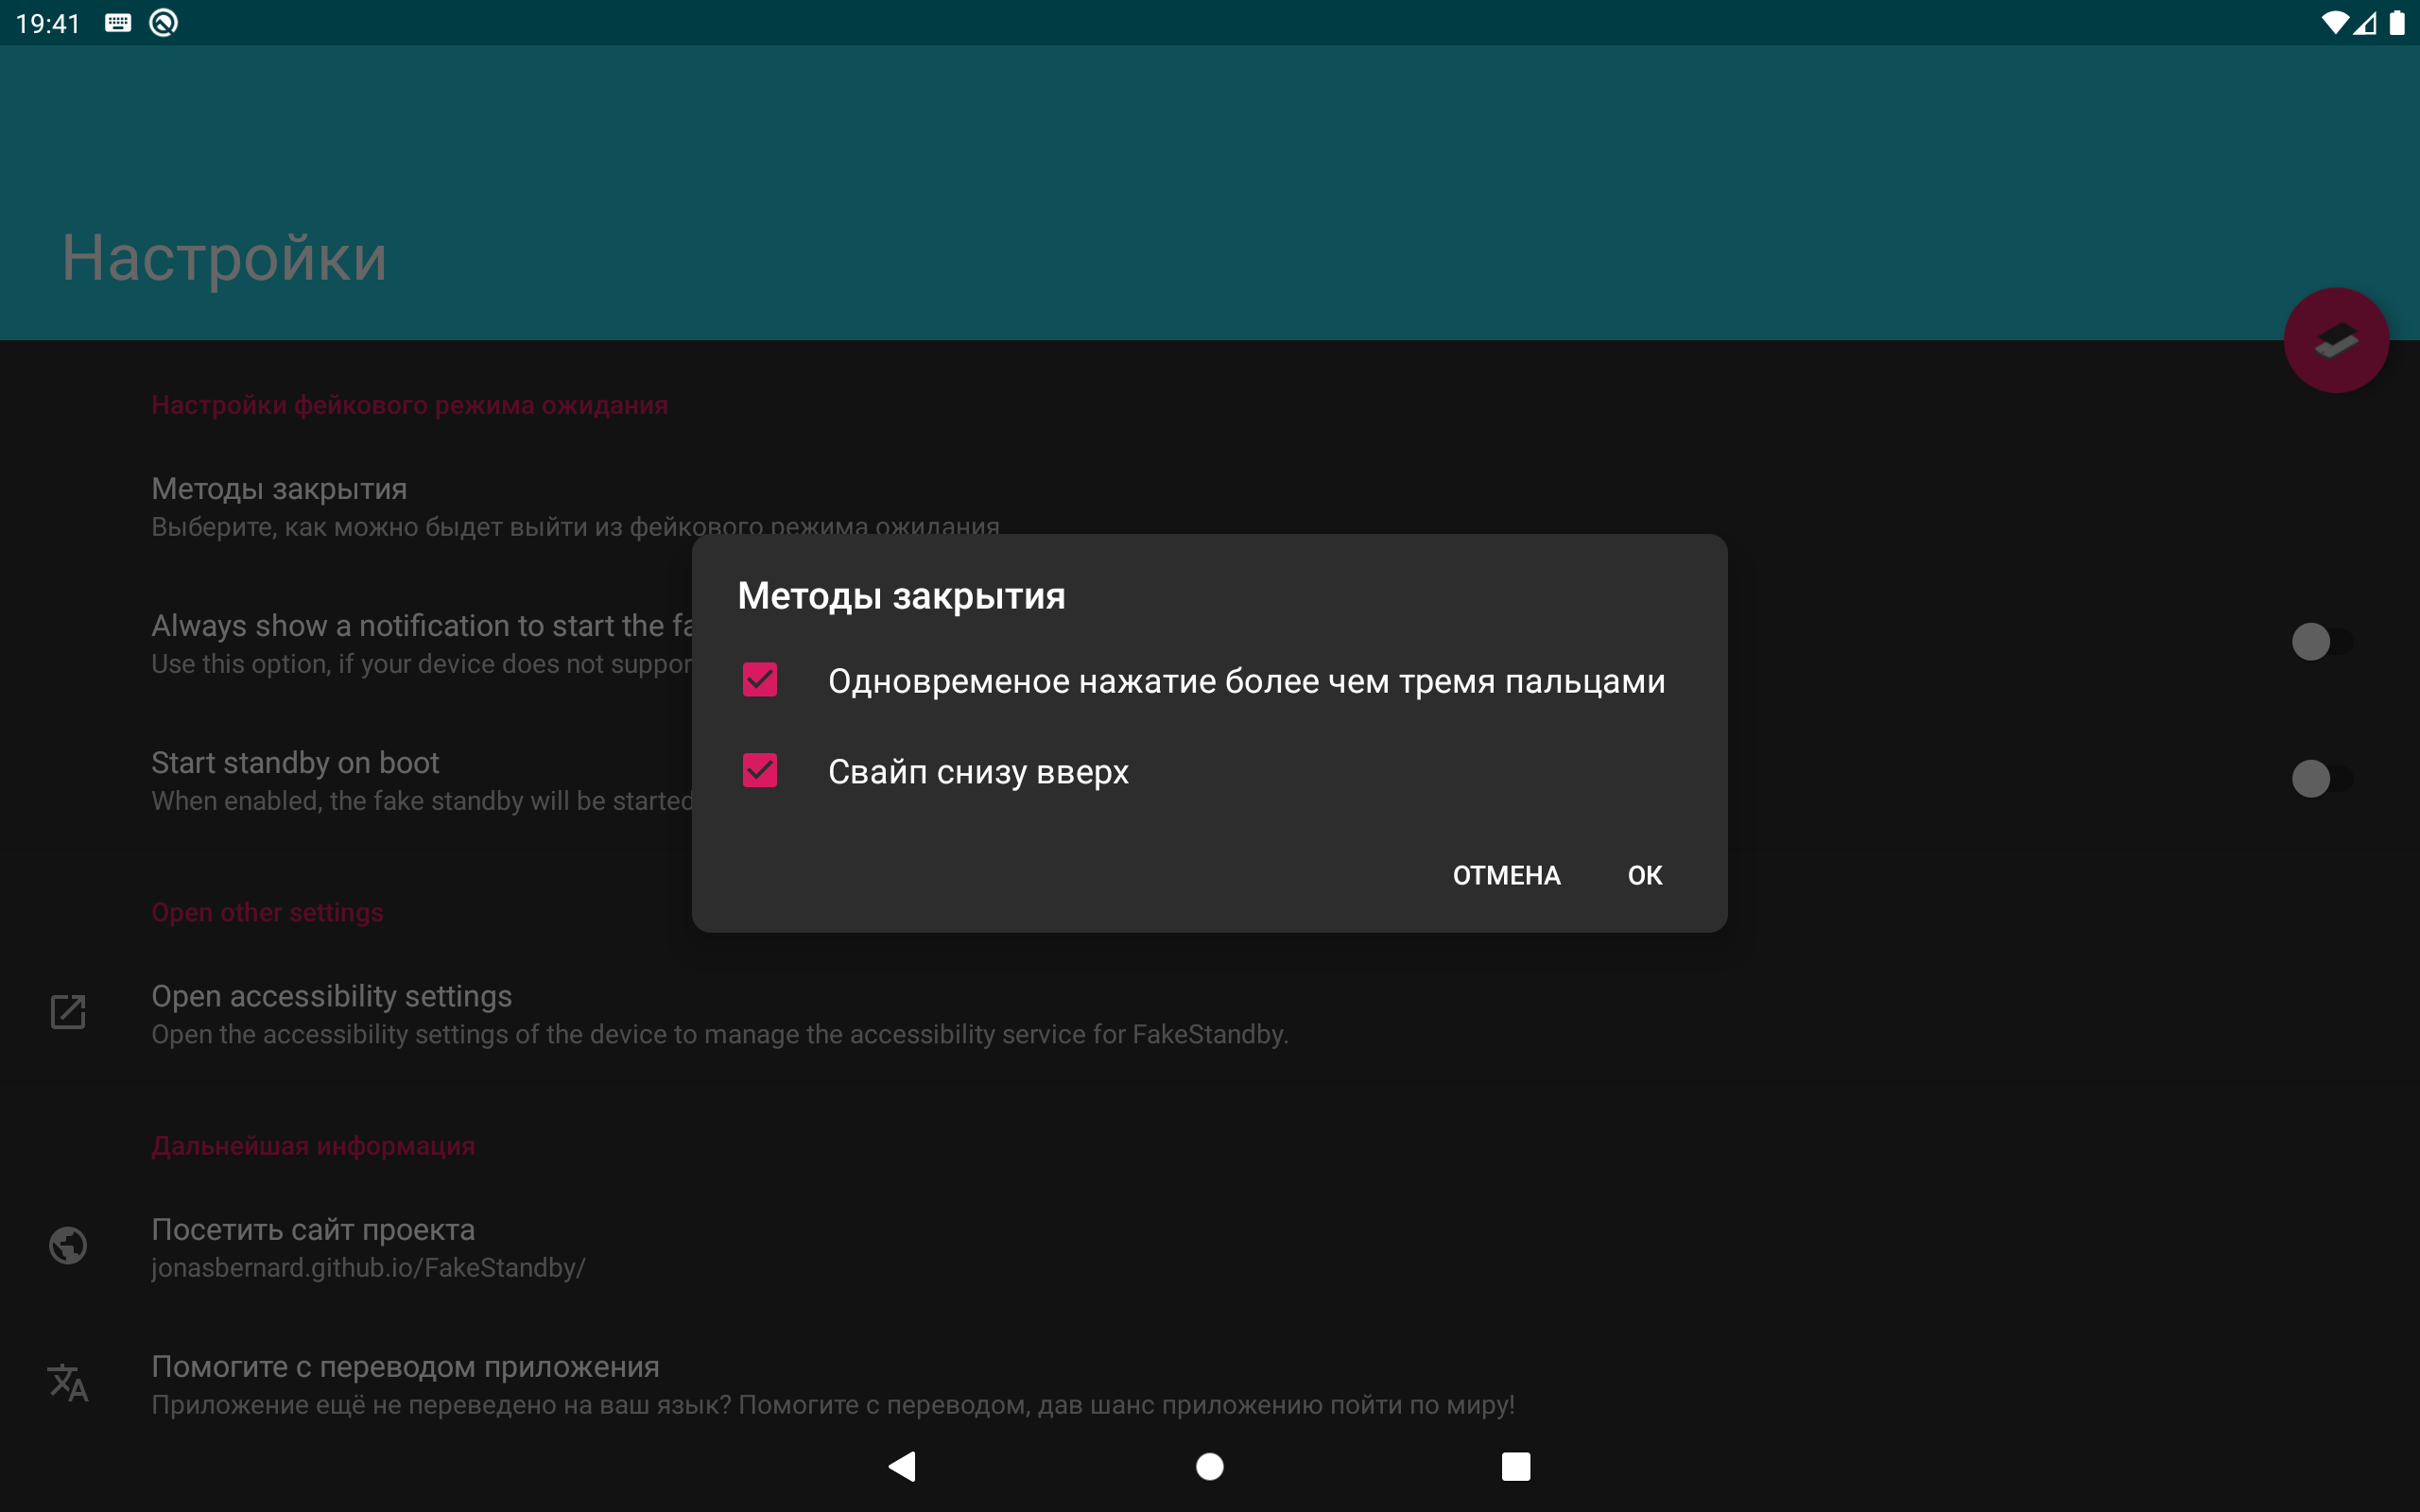The image size is (2420, 1512).
Task: Click the translate icon for app translation
Action: pos(68,1383)
